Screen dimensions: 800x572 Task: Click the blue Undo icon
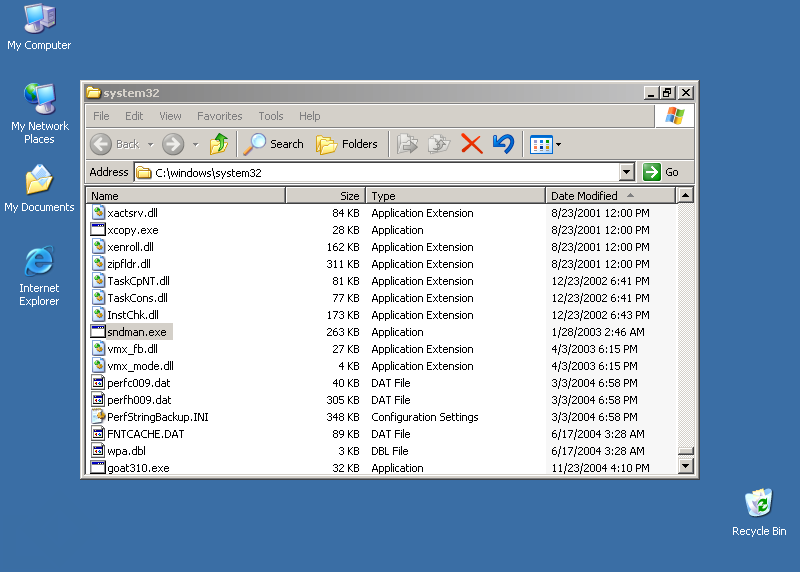click(x=504, y=144)
